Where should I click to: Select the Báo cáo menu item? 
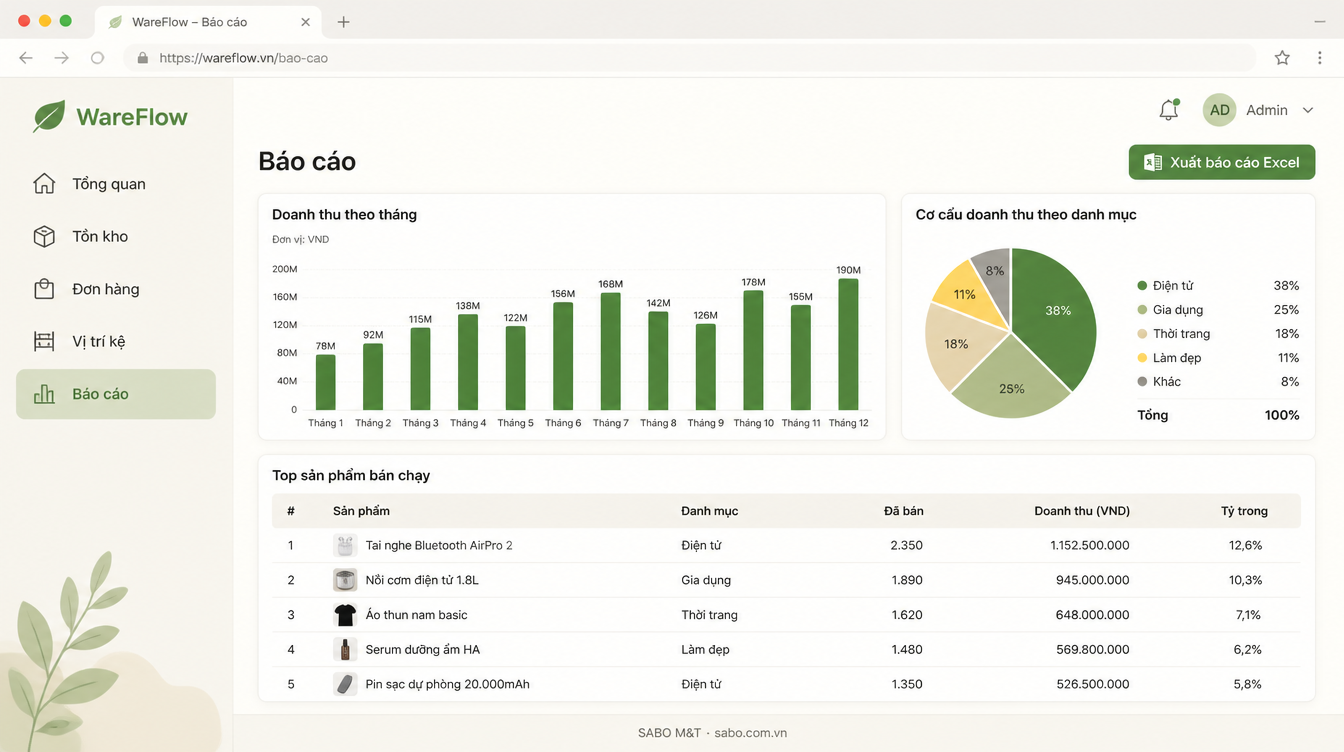click(x=116, y=394)
